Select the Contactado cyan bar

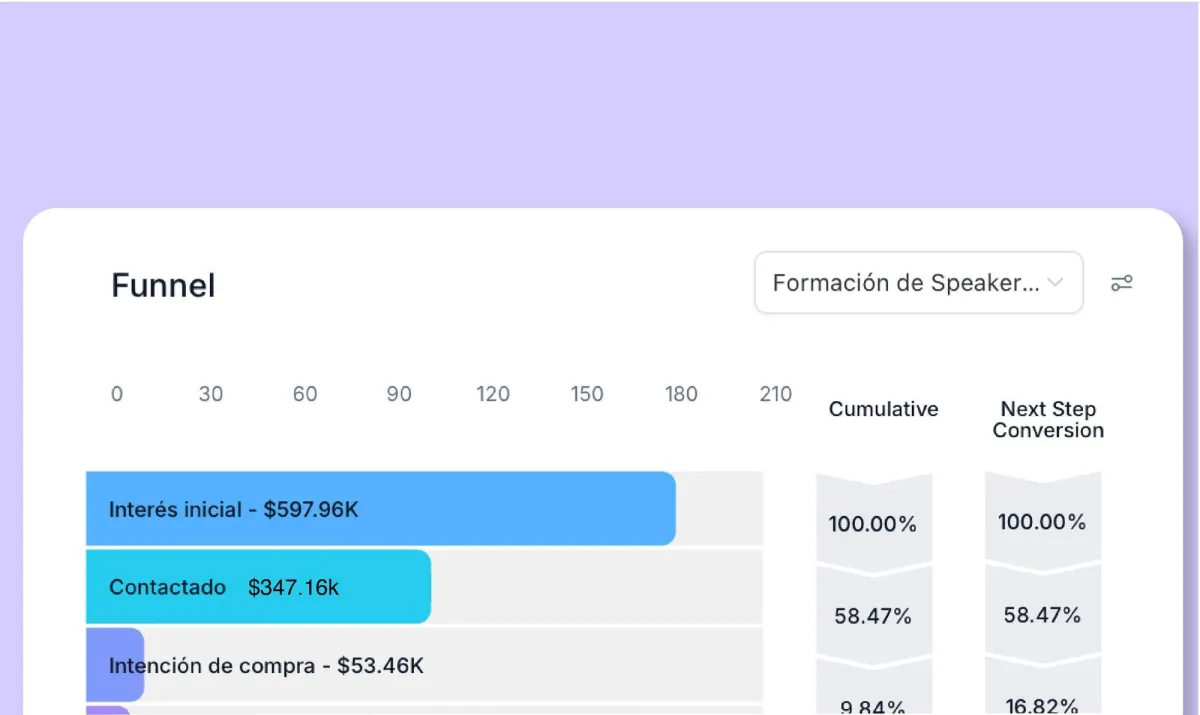[259, 587]
